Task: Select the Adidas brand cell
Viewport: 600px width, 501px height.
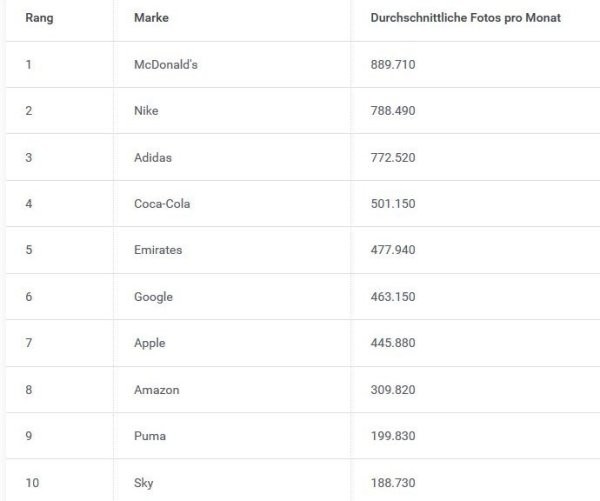Action: 153,157
